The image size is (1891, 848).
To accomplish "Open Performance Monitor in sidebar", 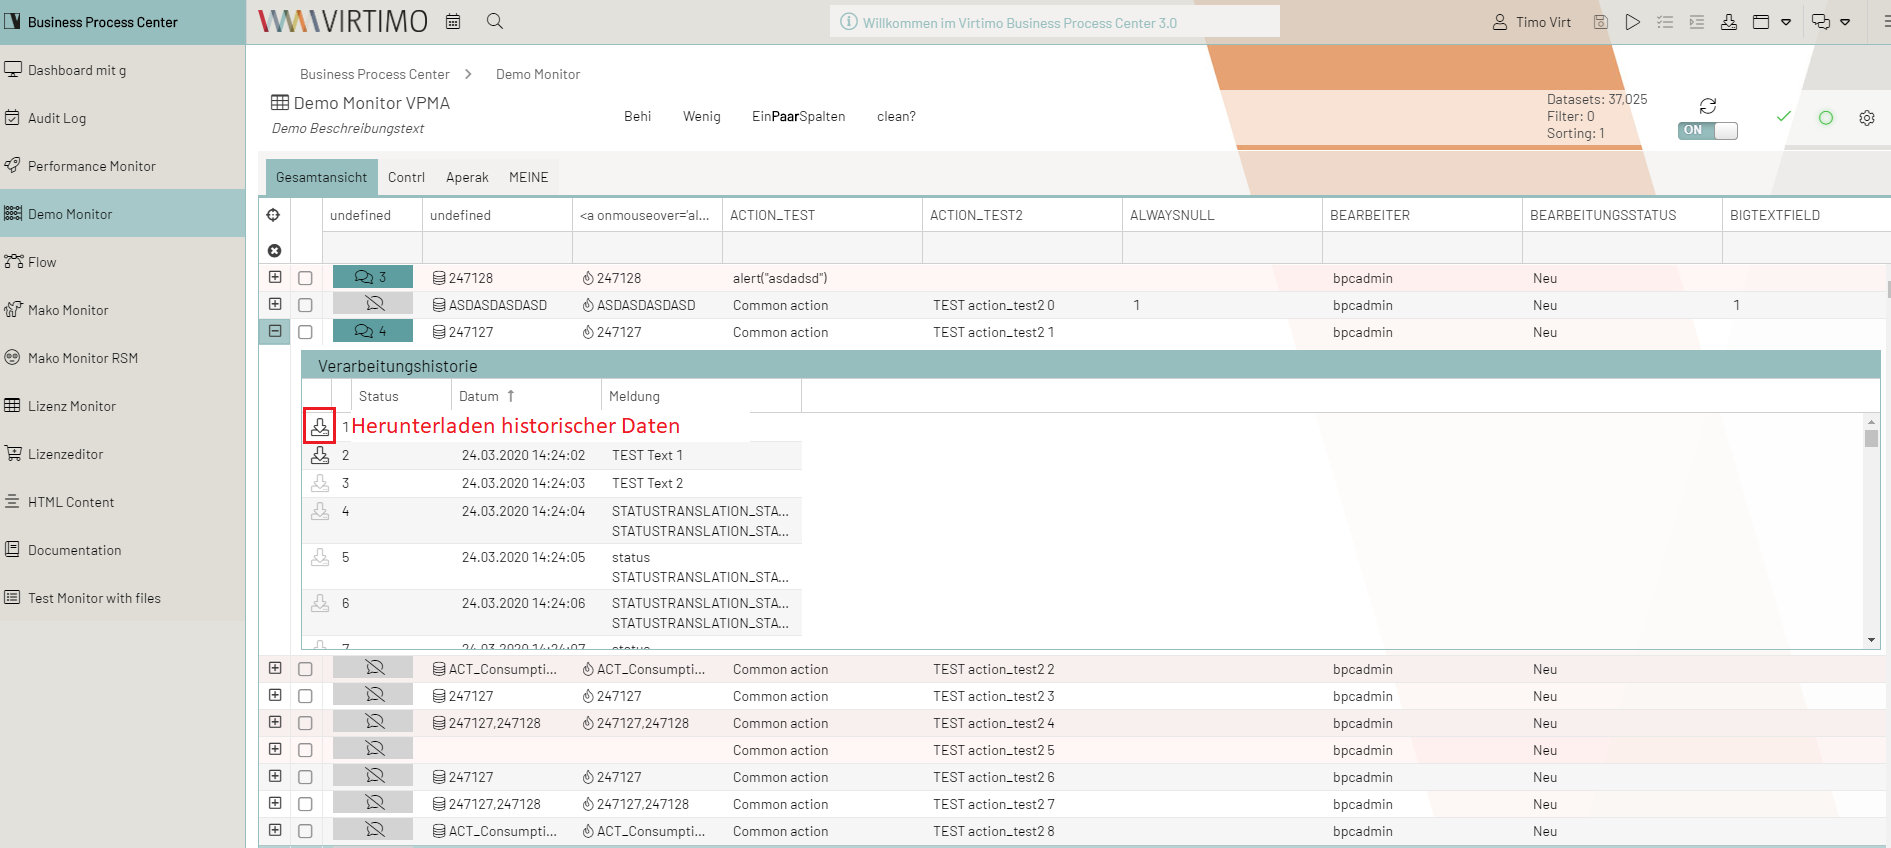I will point(91,166).
